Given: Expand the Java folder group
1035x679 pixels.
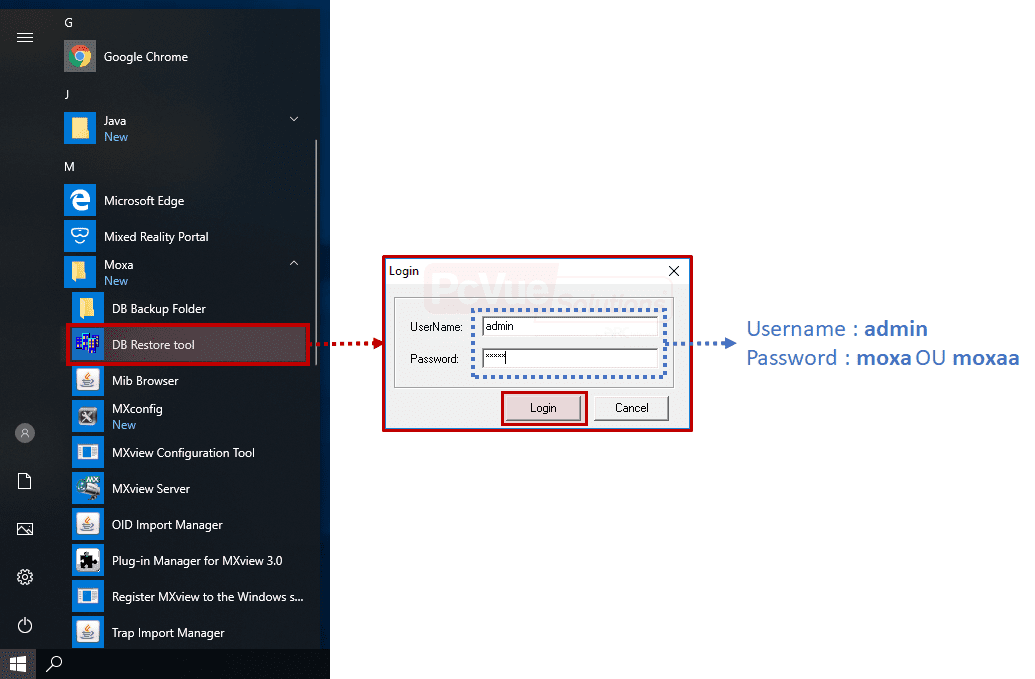Looking at the screenshot, I should (294, 120).
